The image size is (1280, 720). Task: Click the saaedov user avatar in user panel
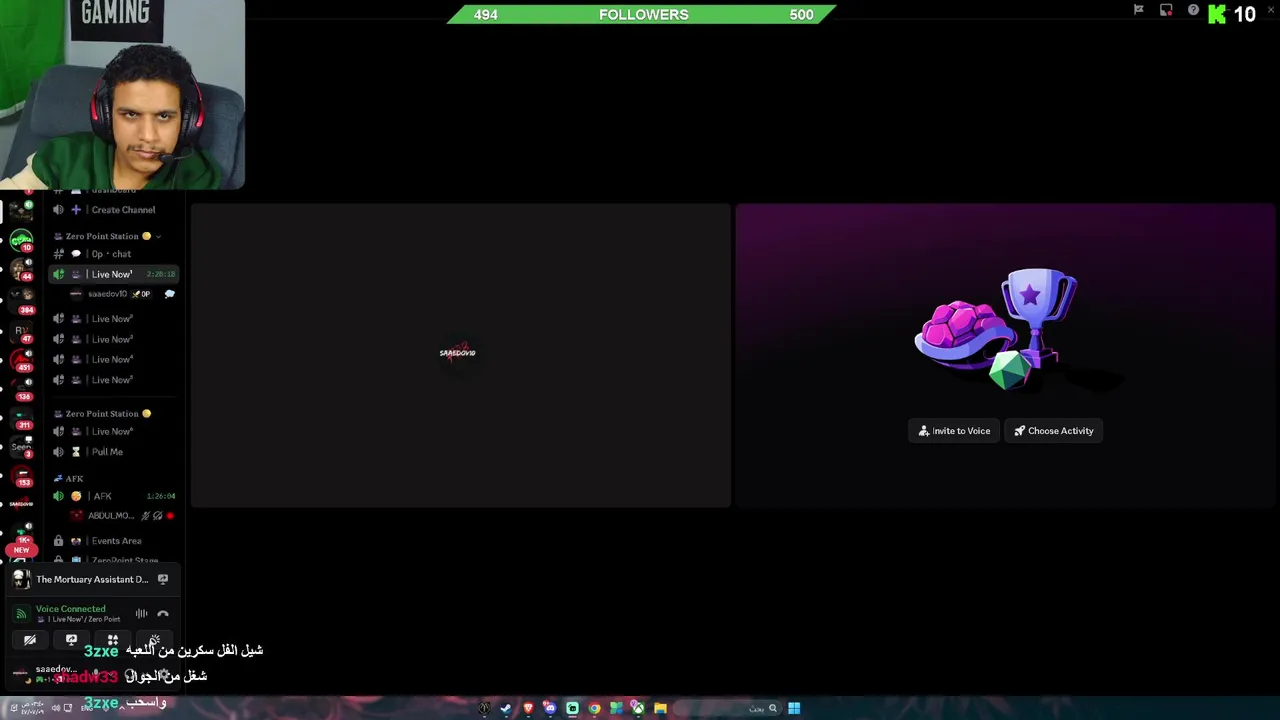tap(21, 675)
